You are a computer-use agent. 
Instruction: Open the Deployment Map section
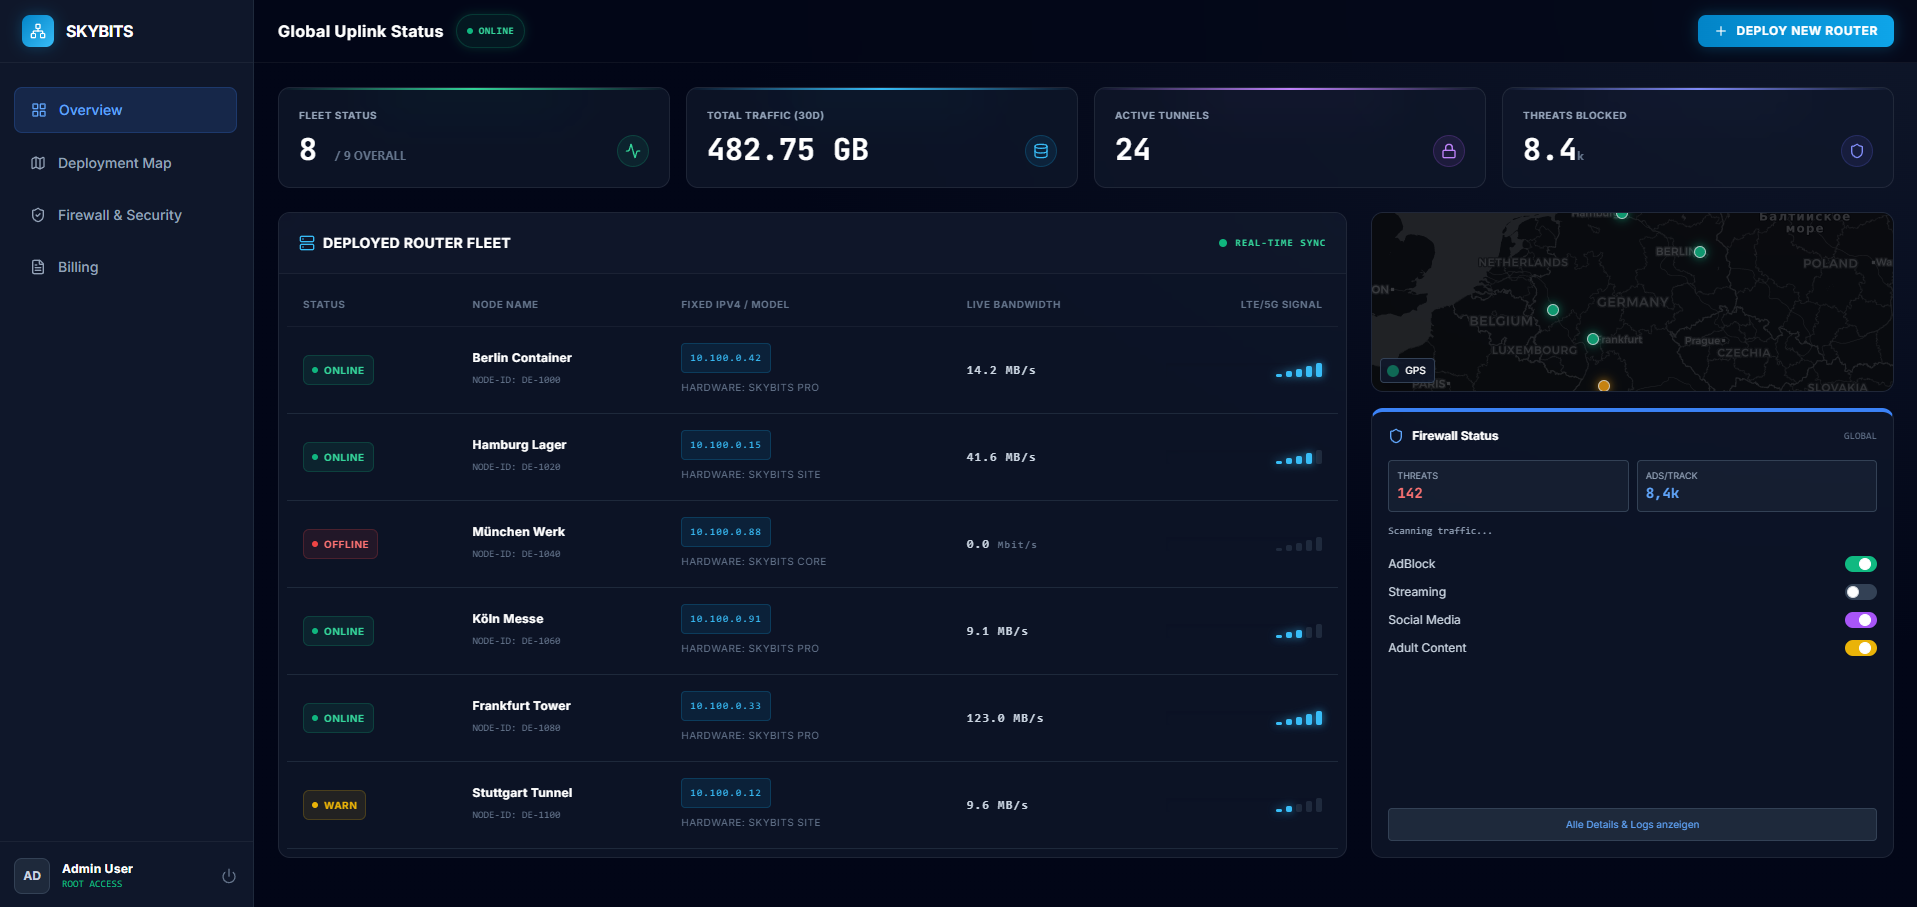(x=114, y=163)
